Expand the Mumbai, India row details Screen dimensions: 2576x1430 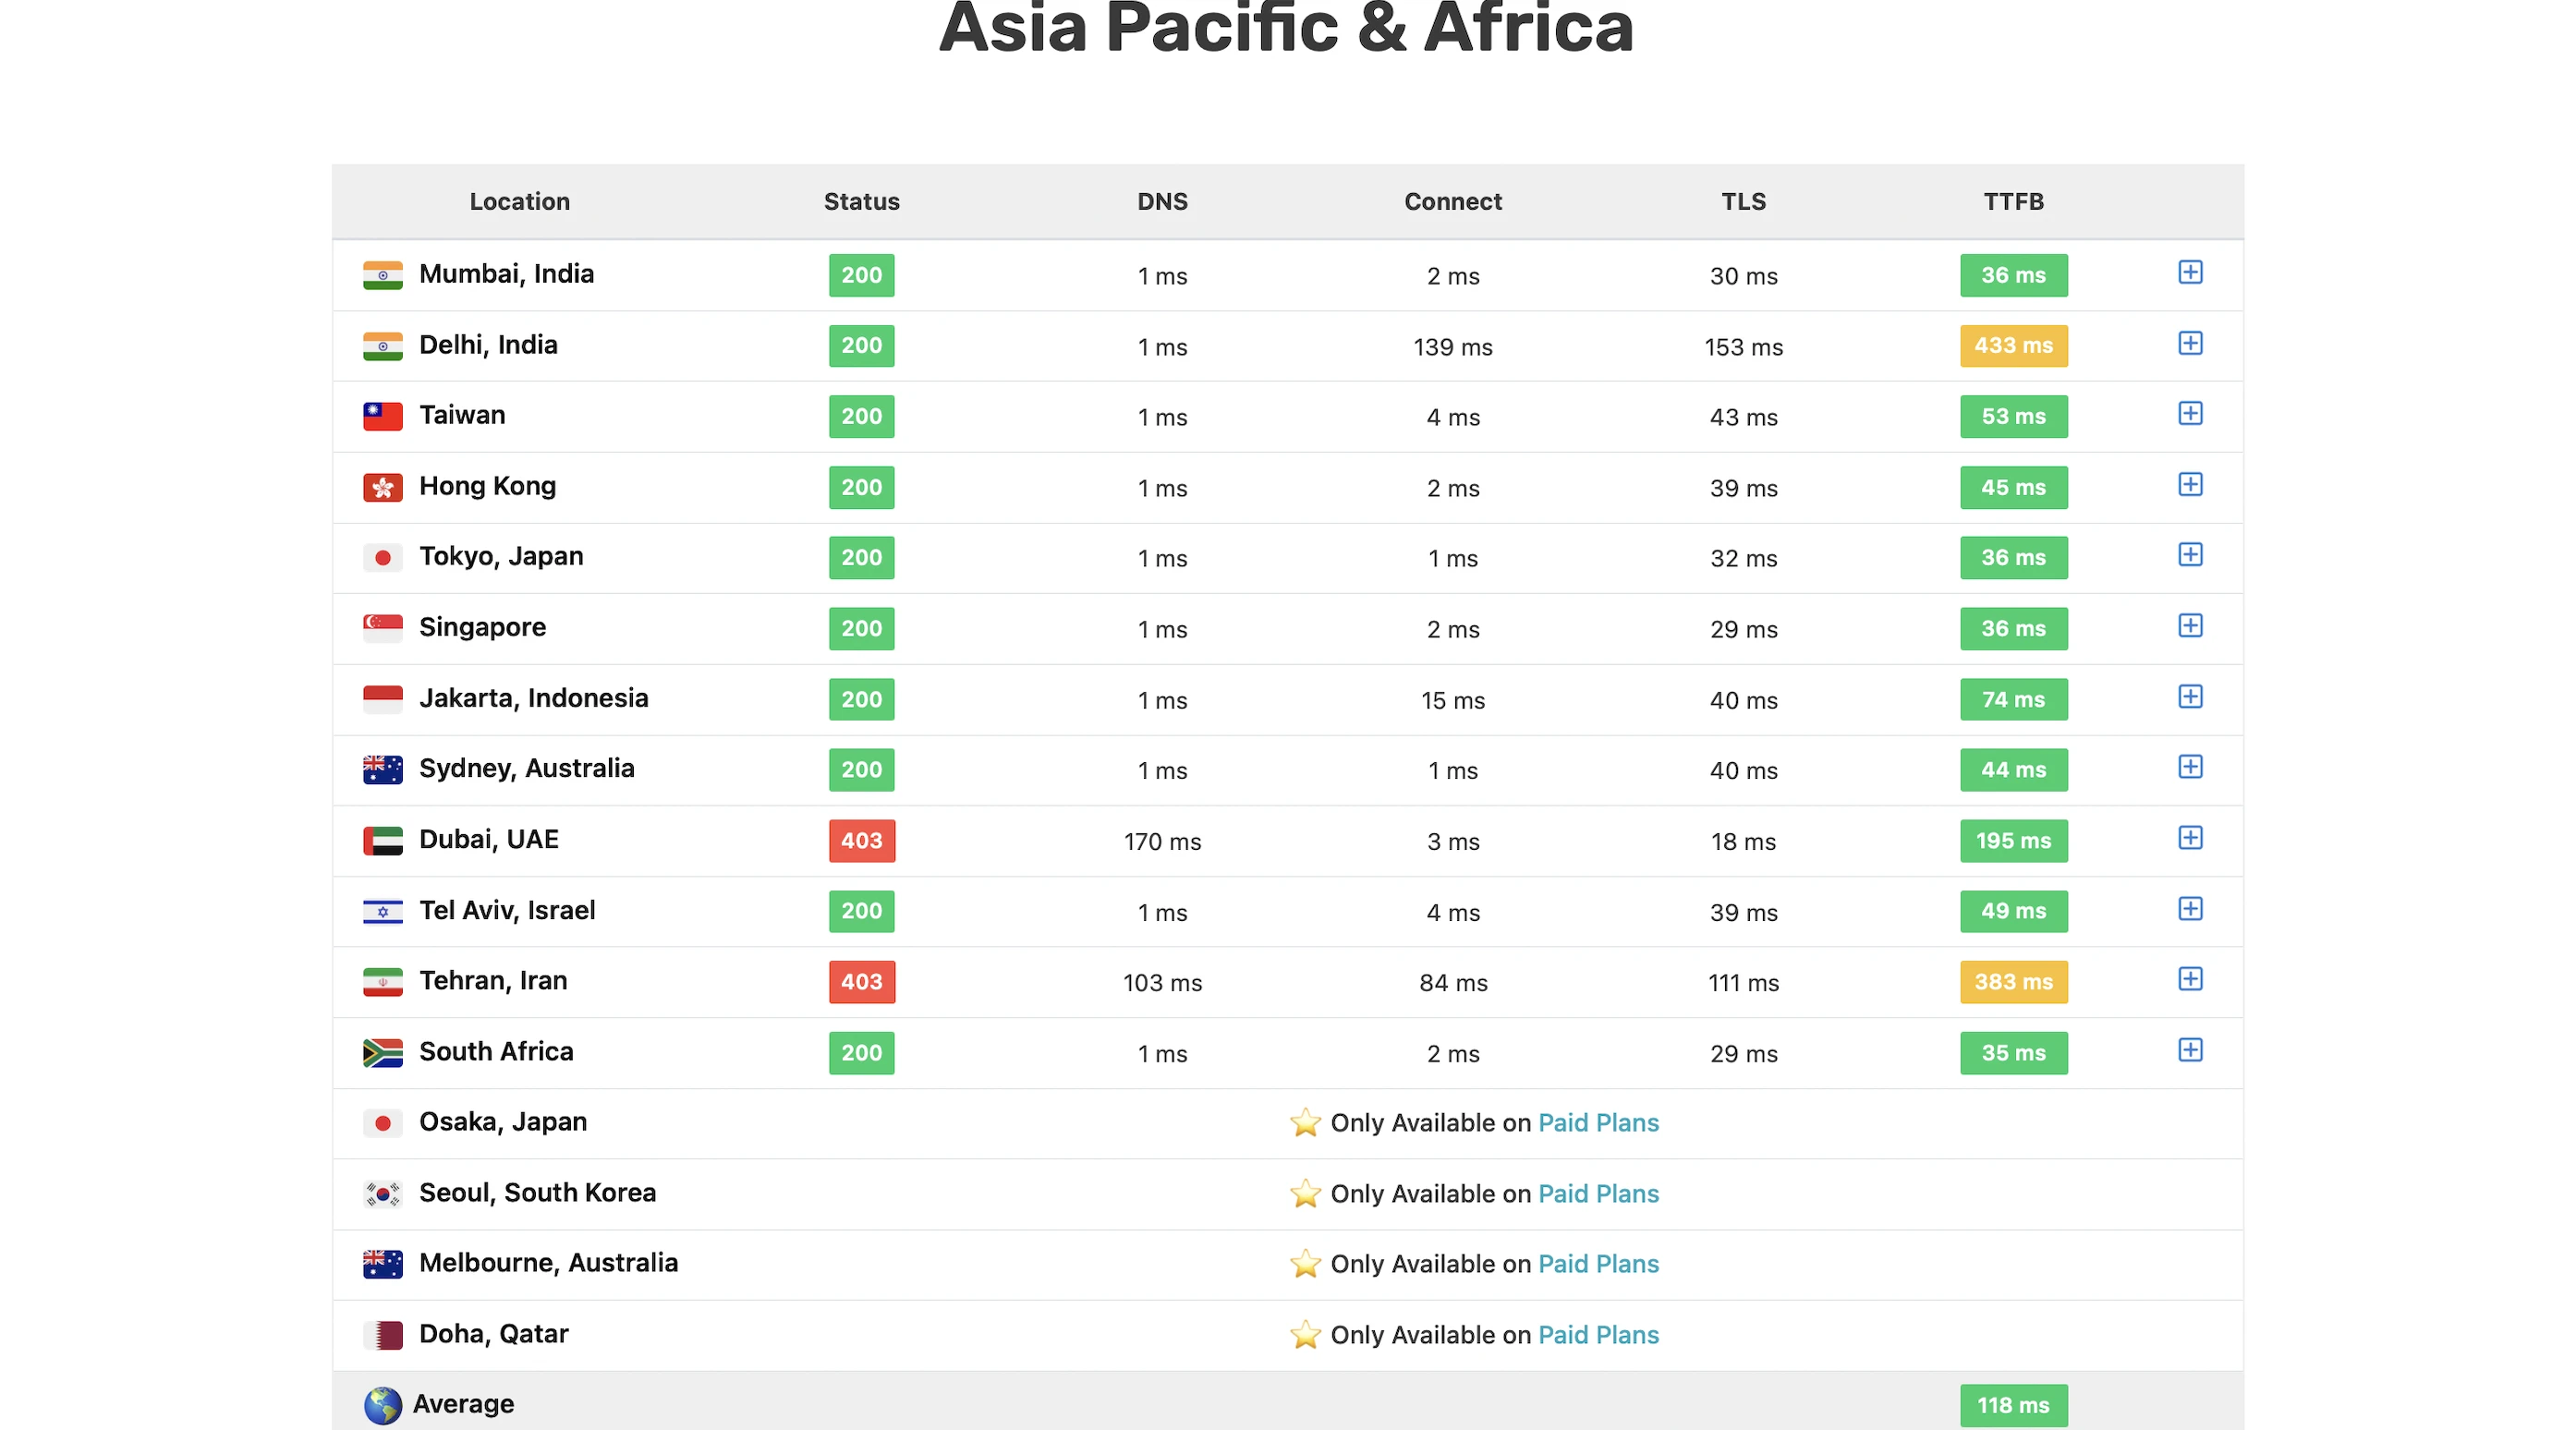coord(2189,273)
